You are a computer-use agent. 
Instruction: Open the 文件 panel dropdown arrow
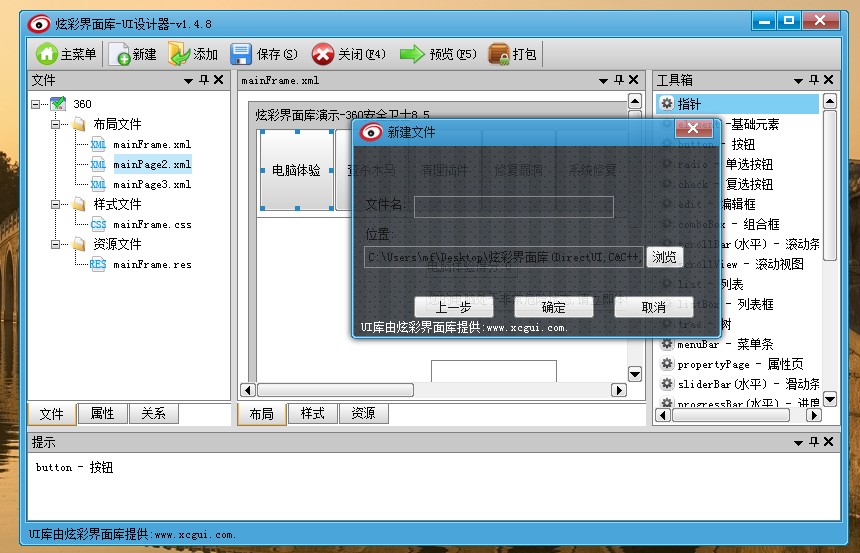click(x=188, y=80)
